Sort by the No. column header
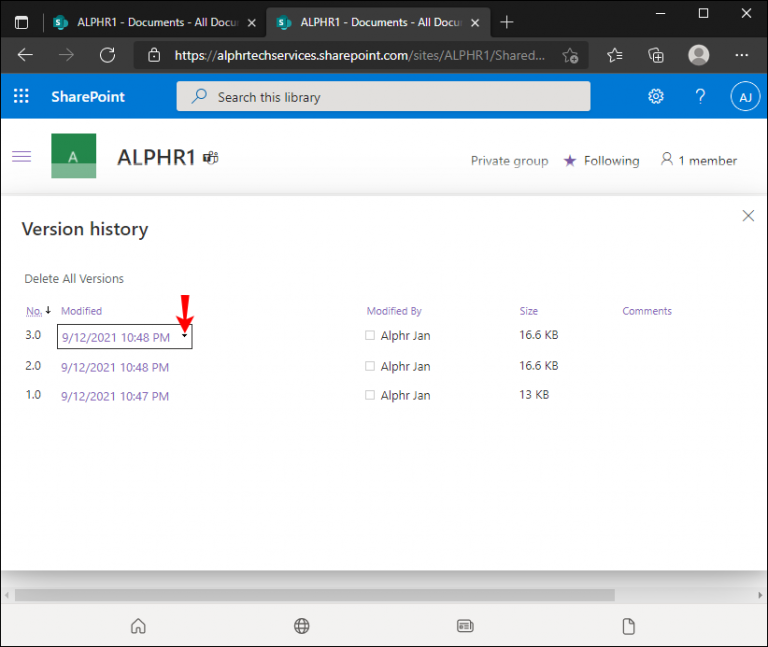768x647 pixels. 34,311
